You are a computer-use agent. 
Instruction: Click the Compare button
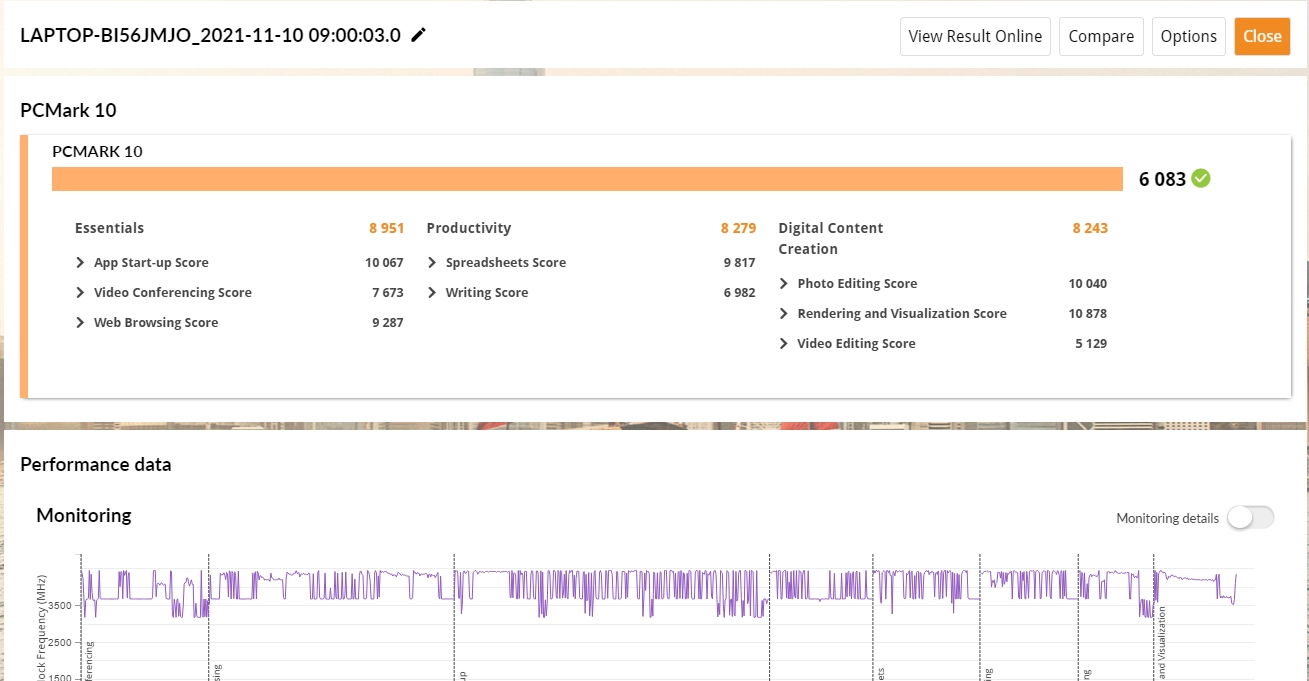(x=1101, y=36)
